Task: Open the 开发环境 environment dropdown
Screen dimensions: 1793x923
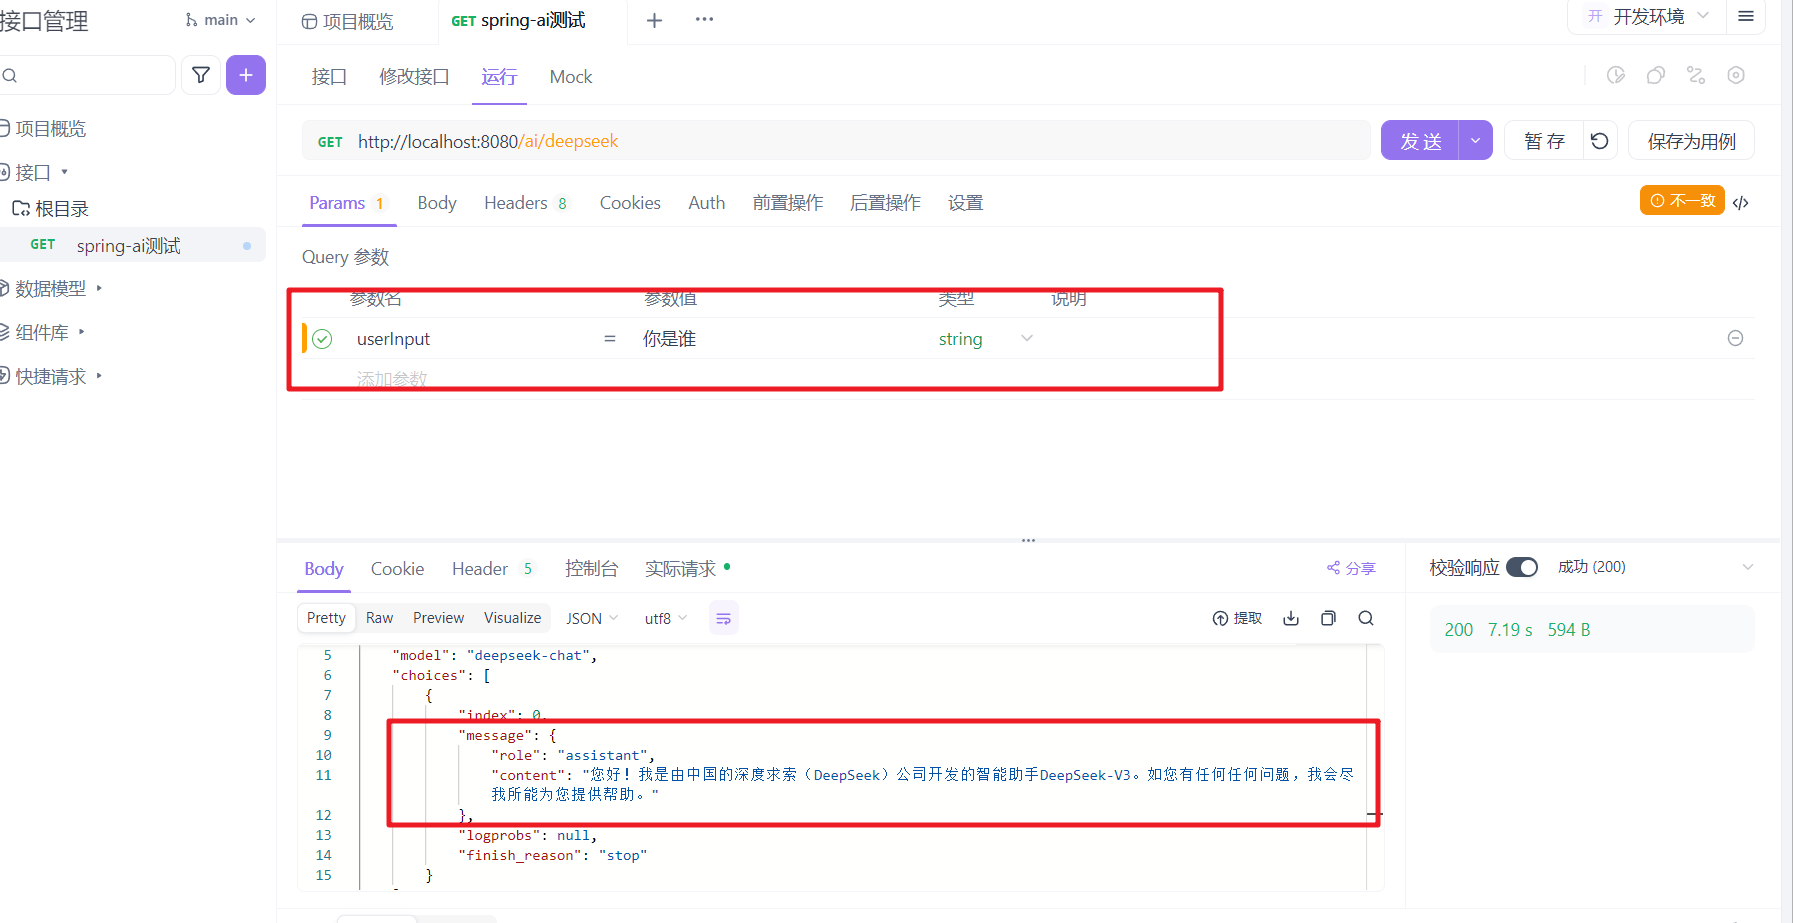Action: pyautogui.click(x=1649, y=16)
